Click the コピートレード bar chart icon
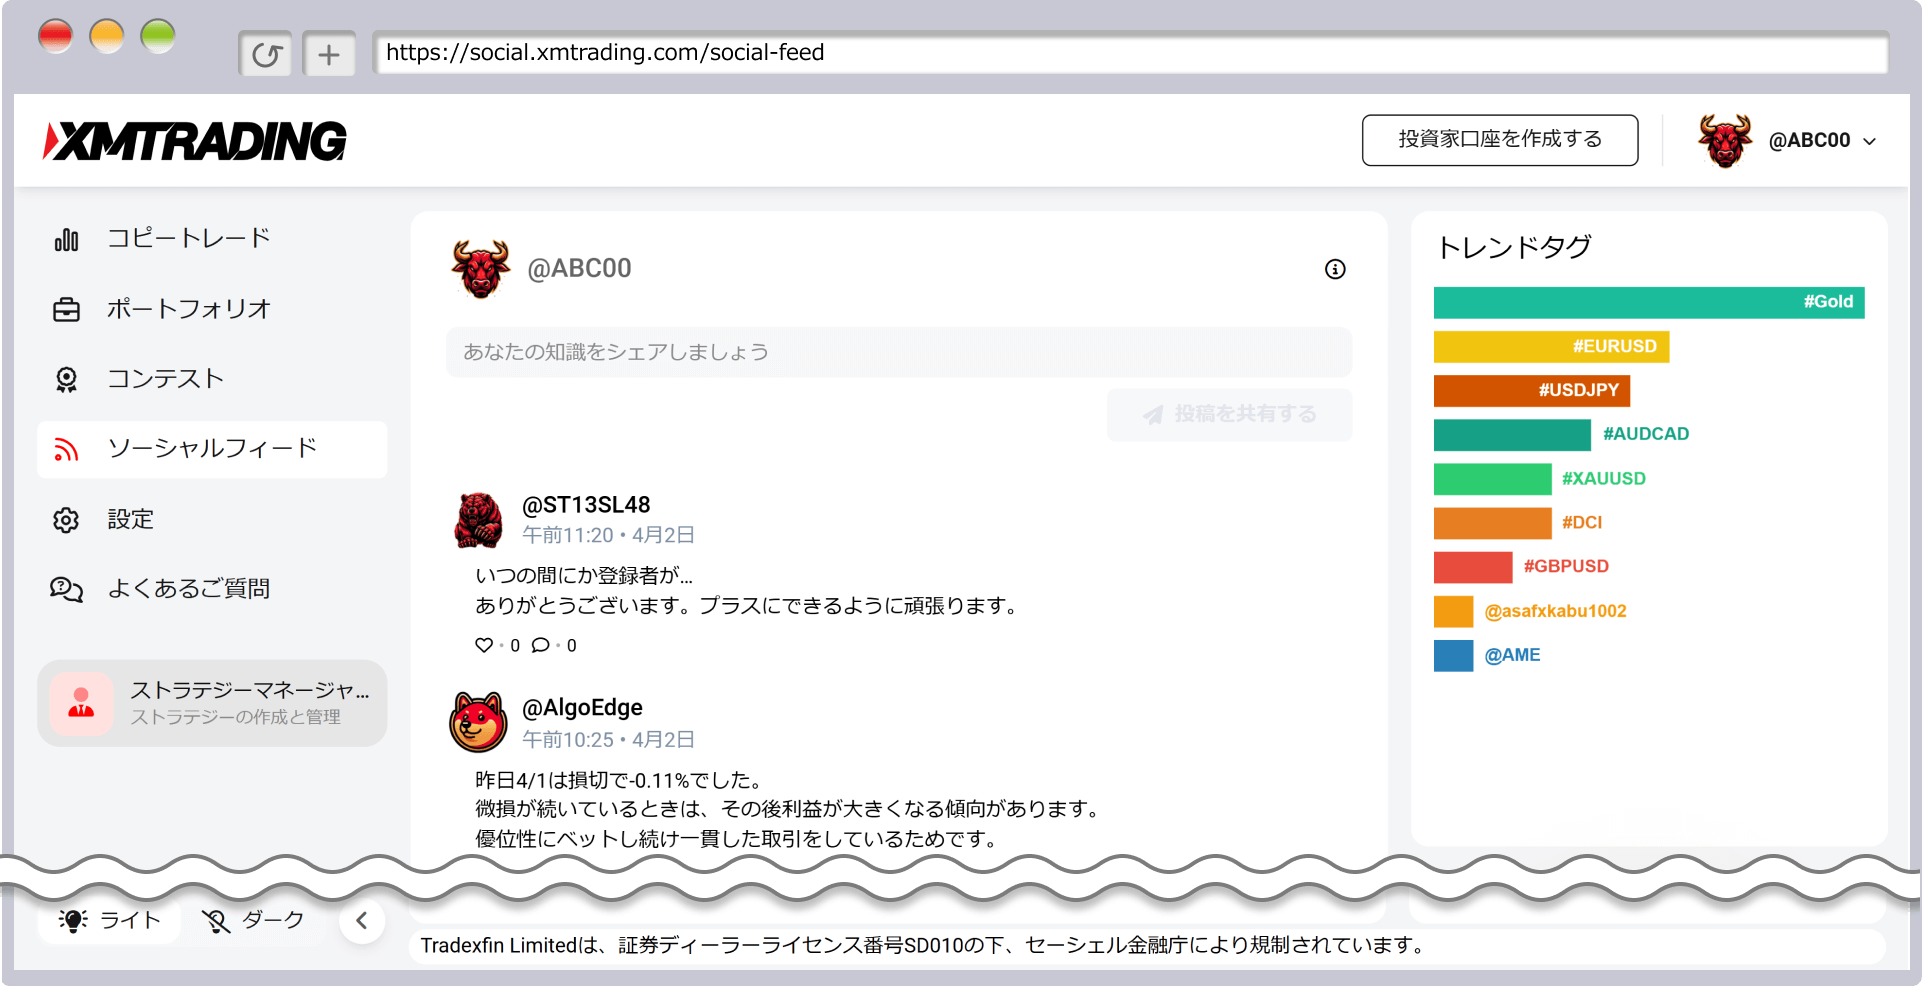The height and width of the screenshot is (986, 1922). coord(66,239)
